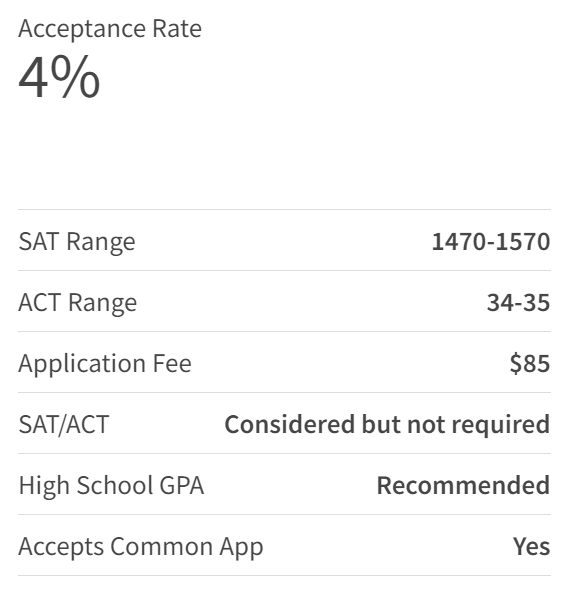Click the word GPA in High School GPA
The height and width of the screenshot is (592, 579).
point(182,486)
